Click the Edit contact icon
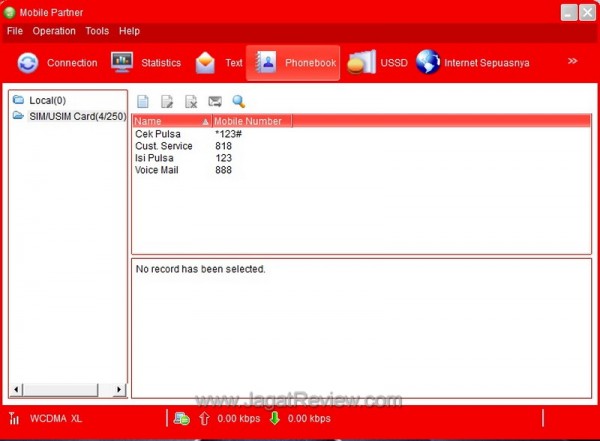Screen dimensions: 600x441 coord(167,101)
